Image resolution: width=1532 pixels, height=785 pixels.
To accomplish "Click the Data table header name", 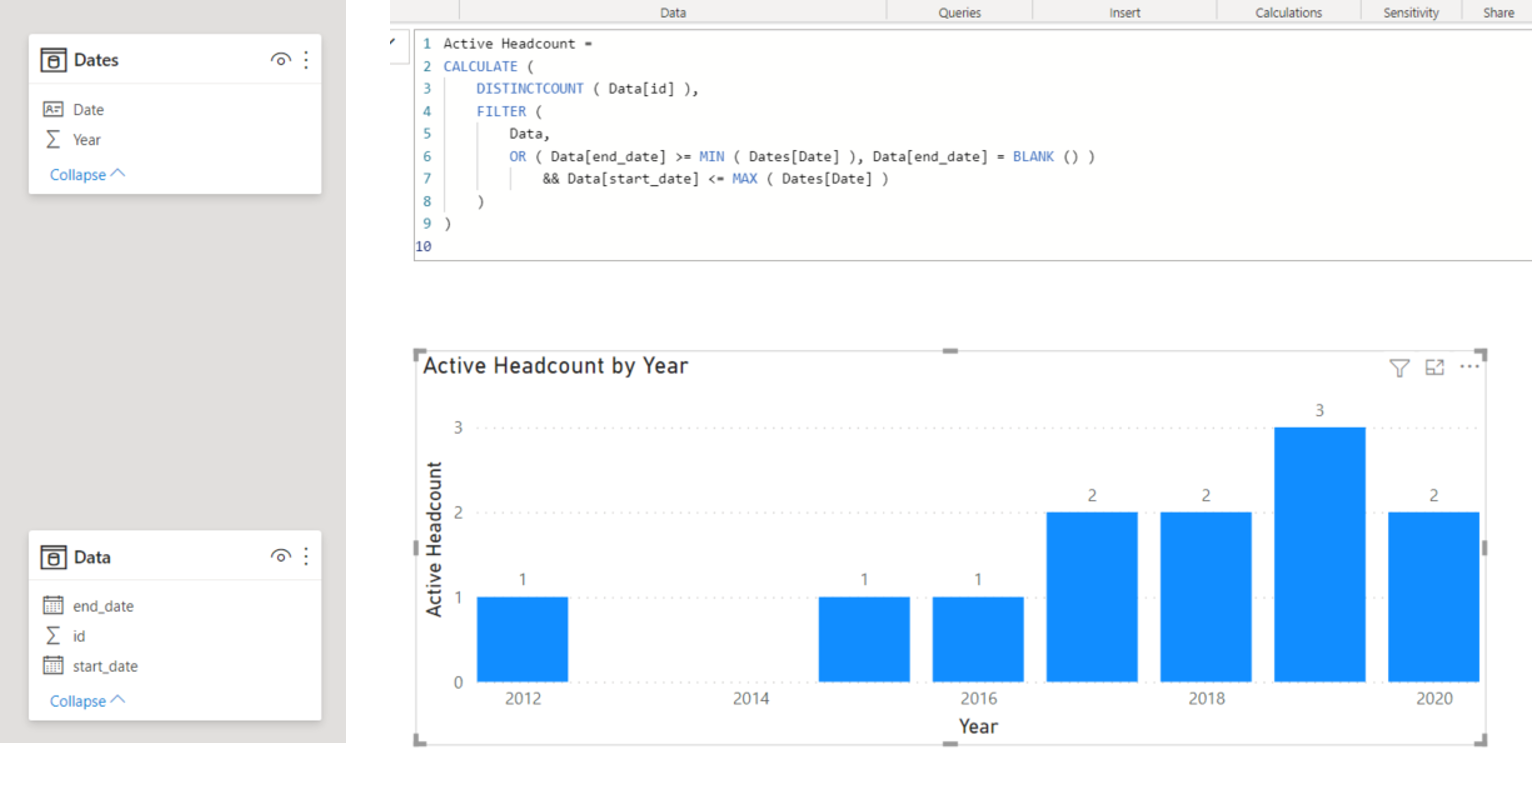I will (92, 557).
